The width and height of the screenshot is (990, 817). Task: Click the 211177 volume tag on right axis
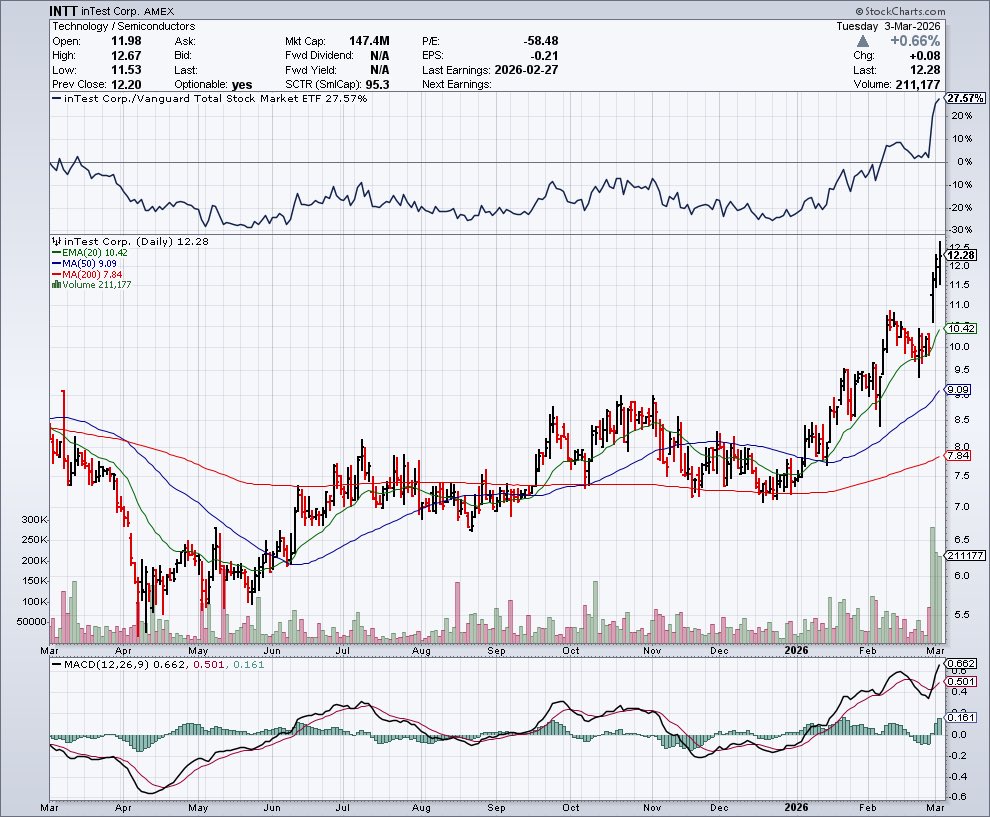click(x=965, y=556)
